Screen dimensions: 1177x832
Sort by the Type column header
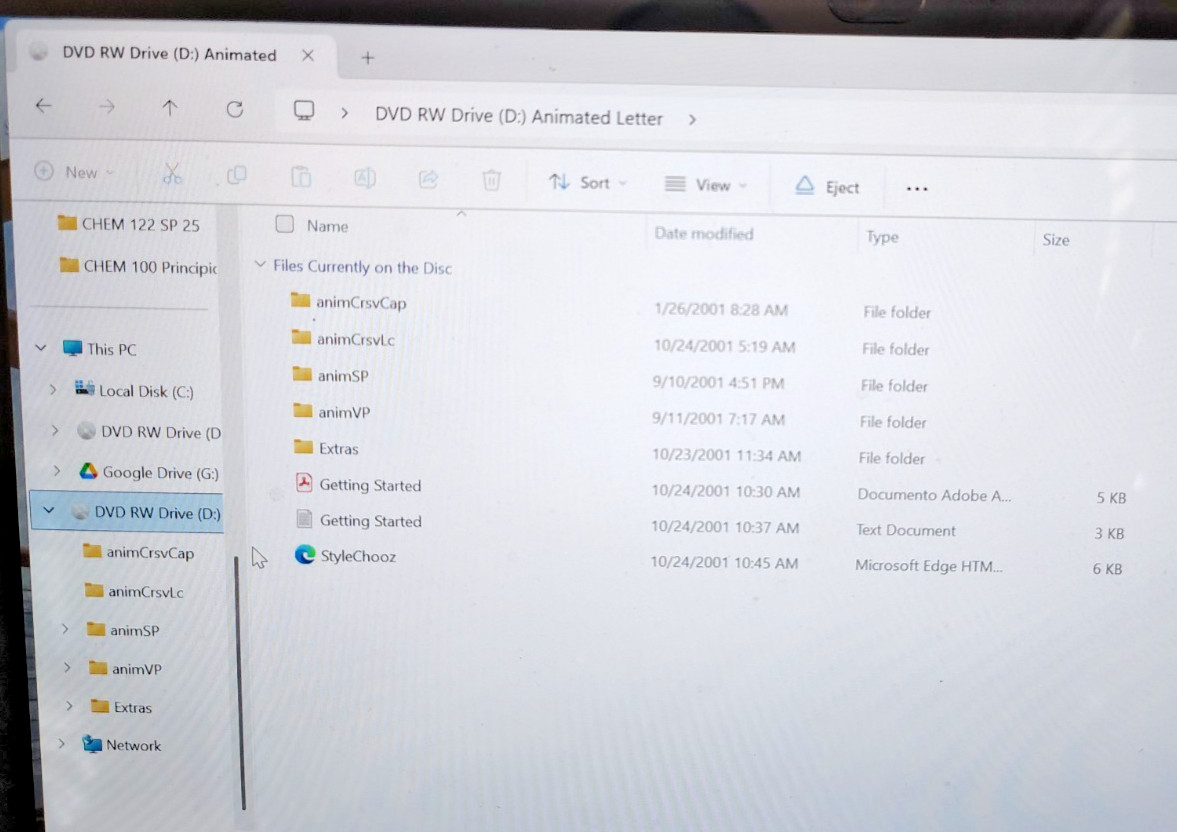[882, 237]
